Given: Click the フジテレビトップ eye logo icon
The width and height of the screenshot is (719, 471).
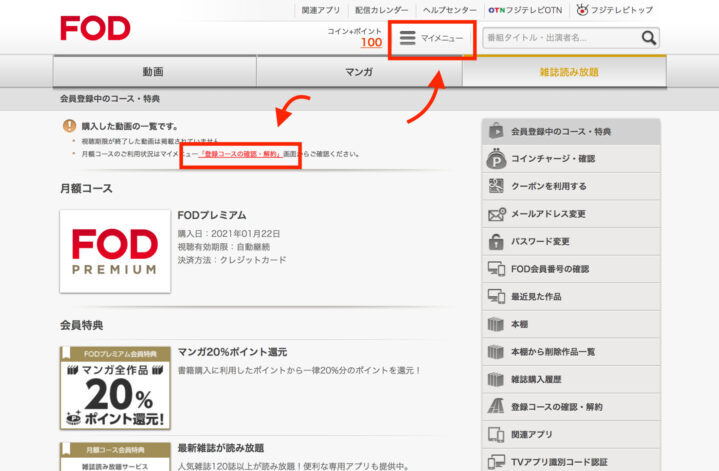Looking at the screenshot, I should [x=582, y=9].
